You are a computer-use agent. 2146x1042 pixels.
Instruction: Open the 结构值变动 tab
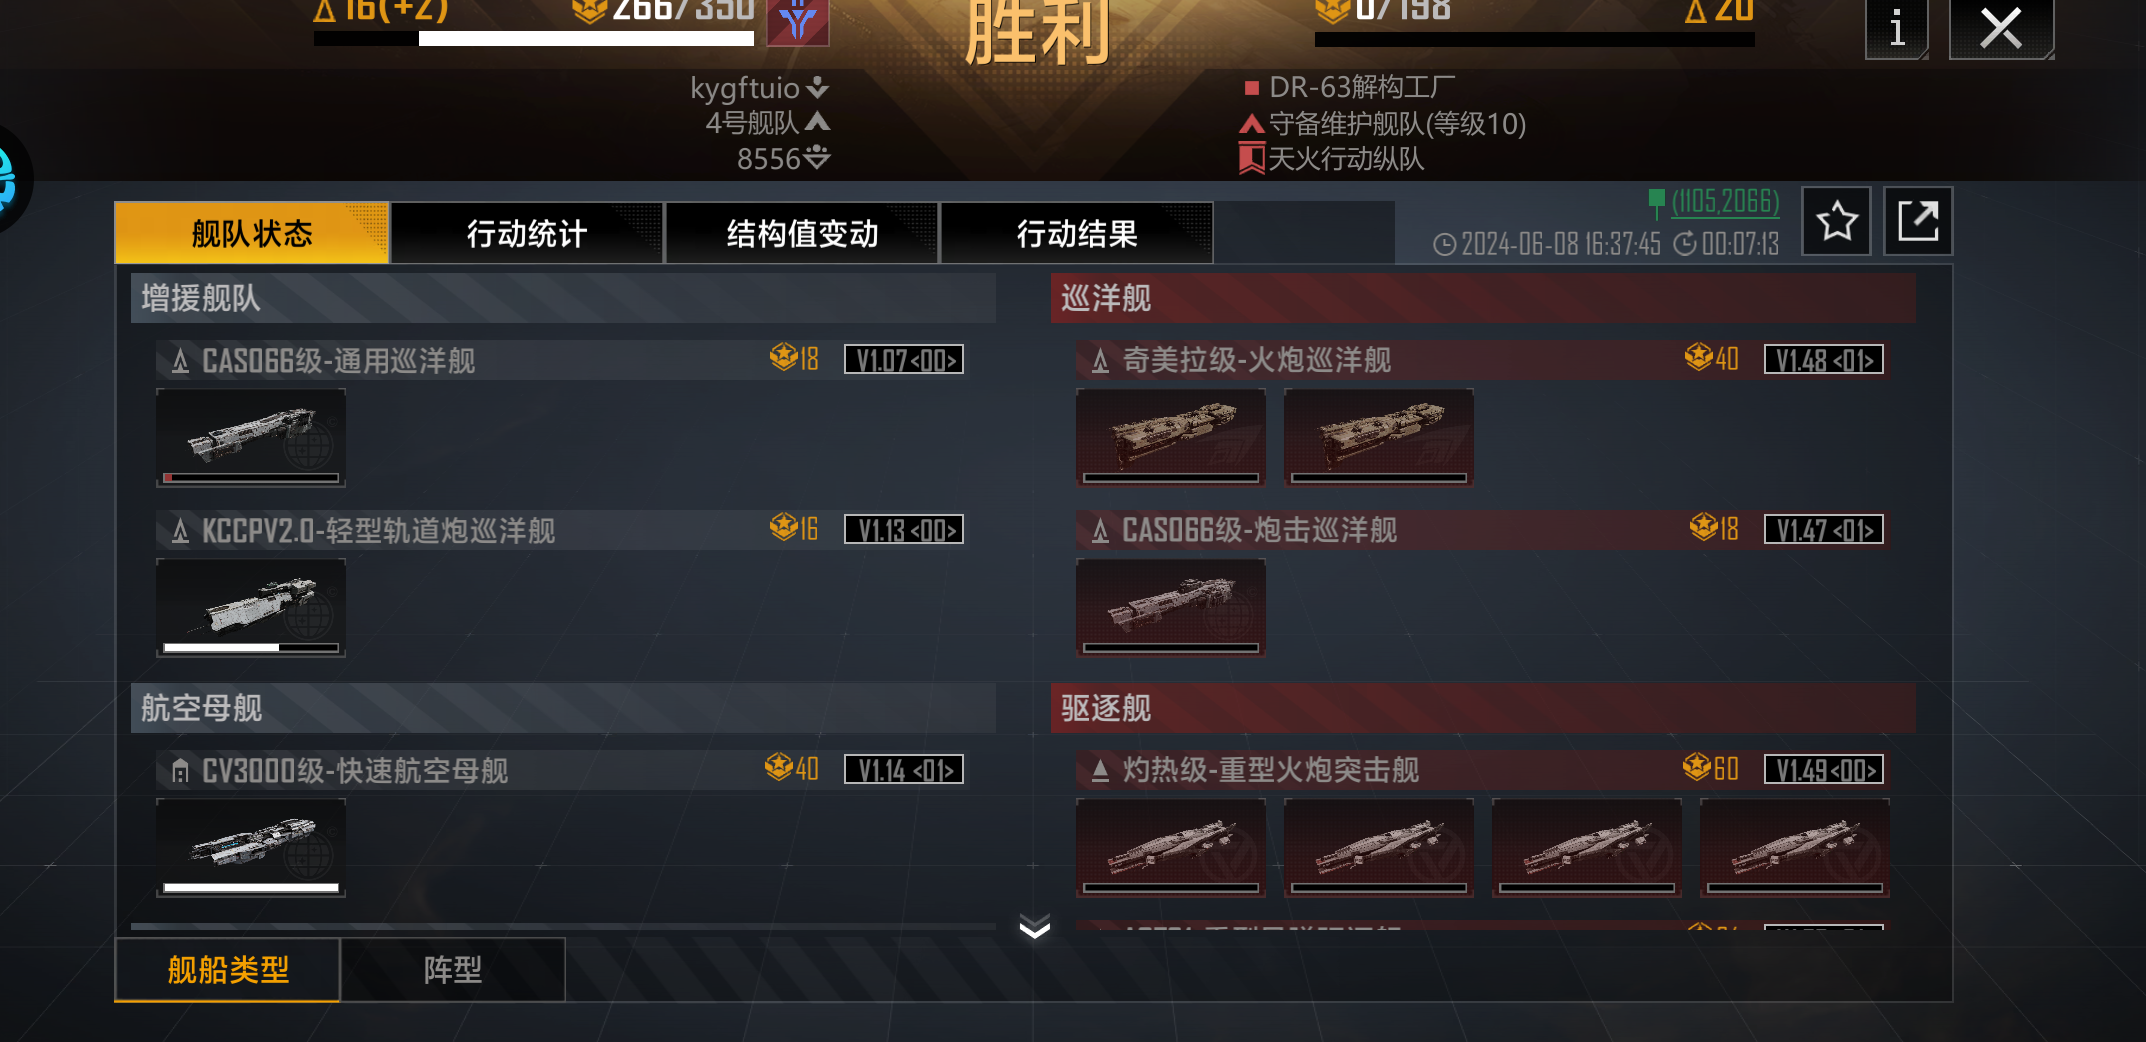[x=802, y=234]
